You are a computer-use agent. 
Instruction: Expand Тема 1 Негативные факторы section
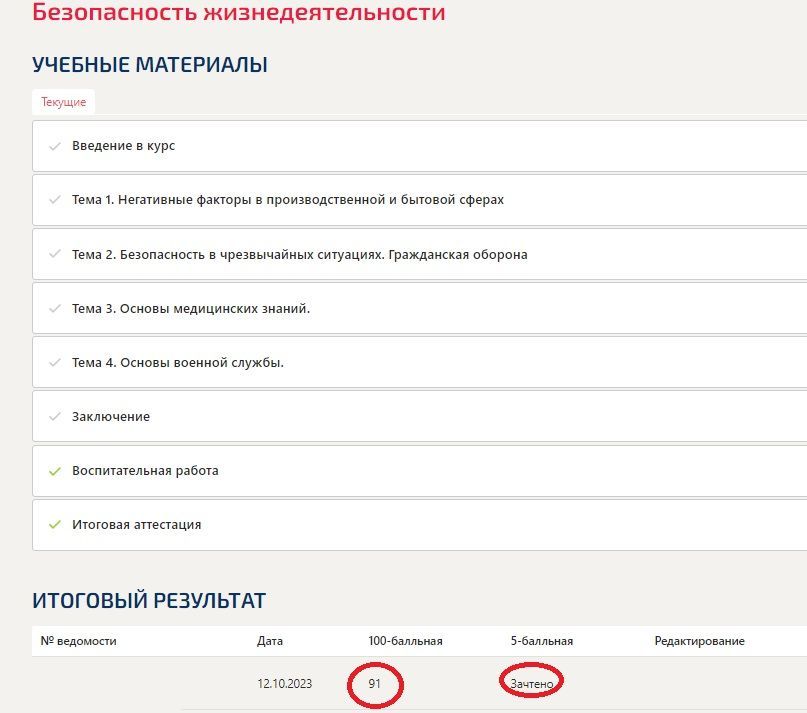(419, 200)
